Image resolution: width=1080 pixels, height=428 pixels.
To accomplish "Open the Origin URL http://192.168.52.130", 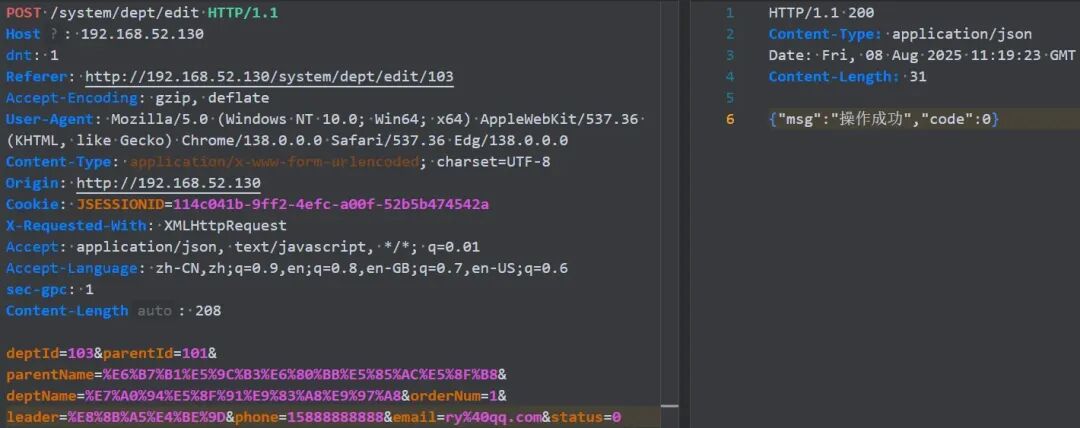I will (x=168, y=183).
